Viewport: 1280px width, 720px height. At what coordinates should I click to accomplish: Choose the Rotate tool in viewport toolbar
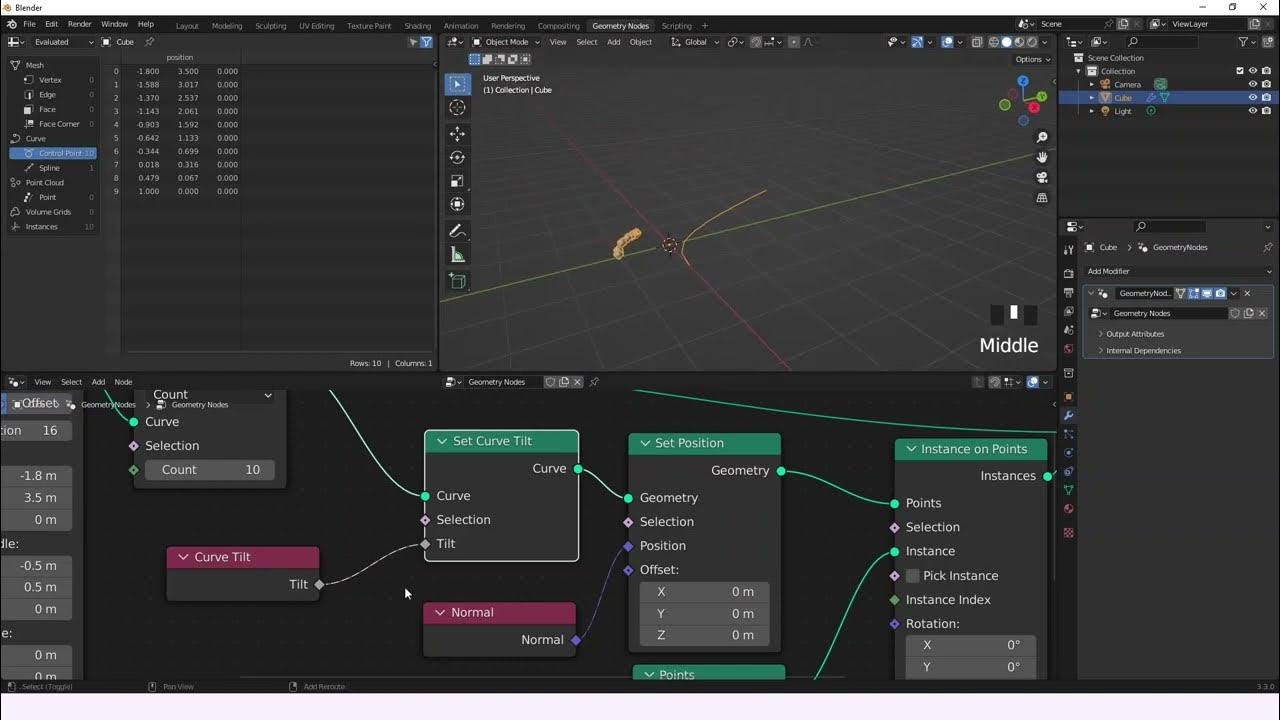457,157
